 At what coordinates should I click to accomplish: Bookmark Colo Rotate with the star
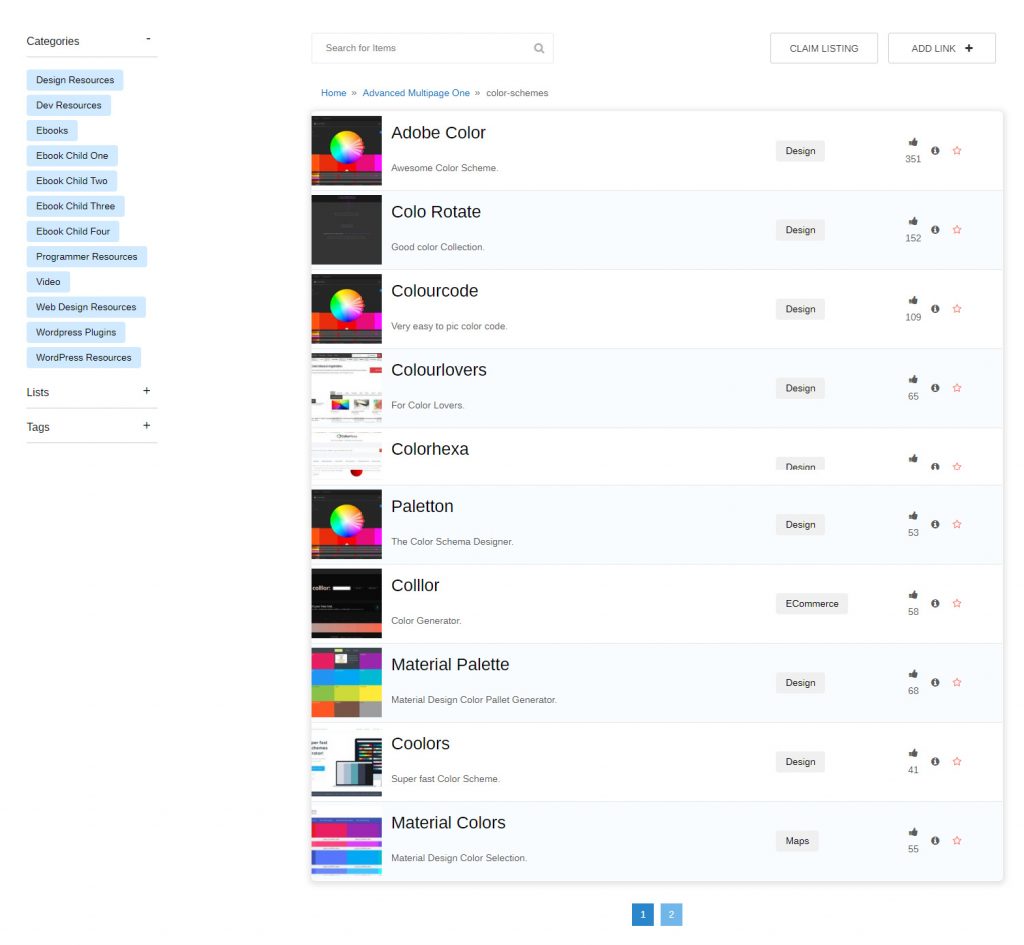957,230
